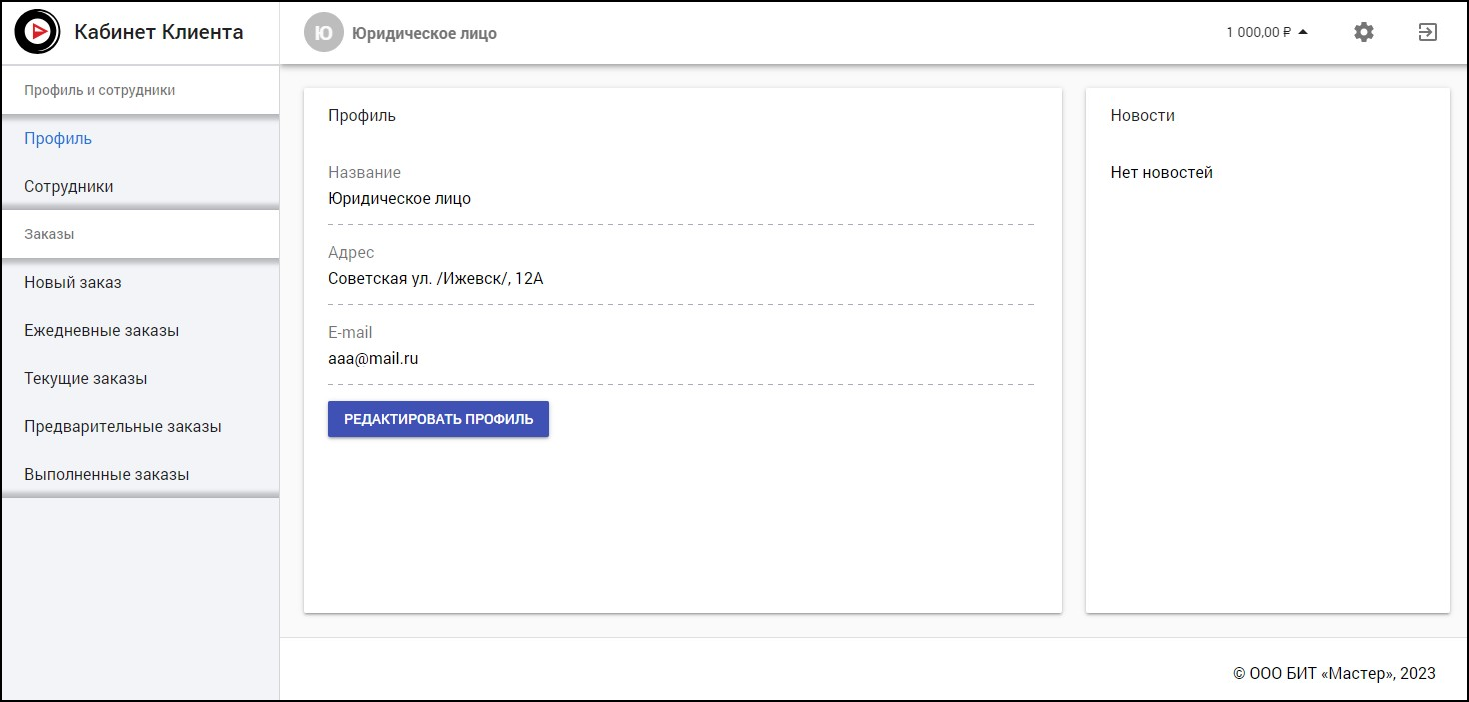The image size is (1469, 702).
Task: Open settings via the gear icon
Action: pyautogui.click(x=1363, y=32)
